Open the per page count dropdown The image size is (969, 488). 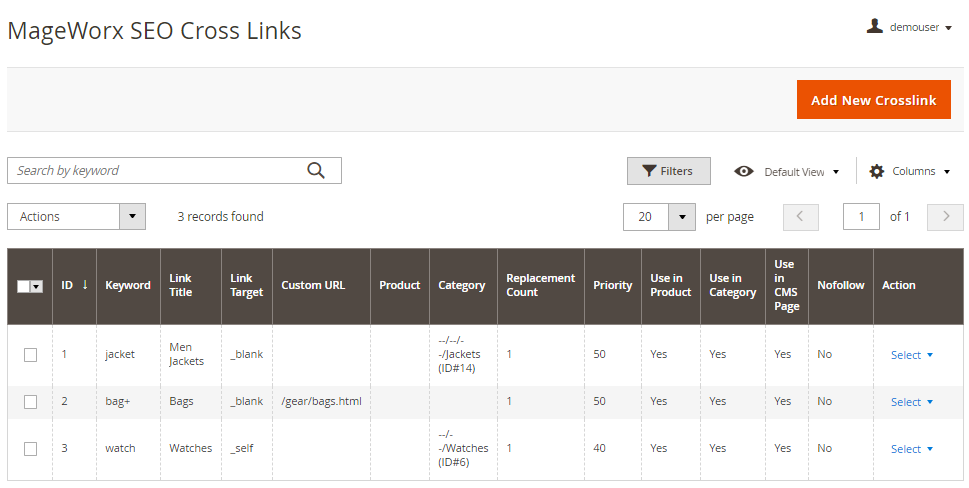point(682,217)
